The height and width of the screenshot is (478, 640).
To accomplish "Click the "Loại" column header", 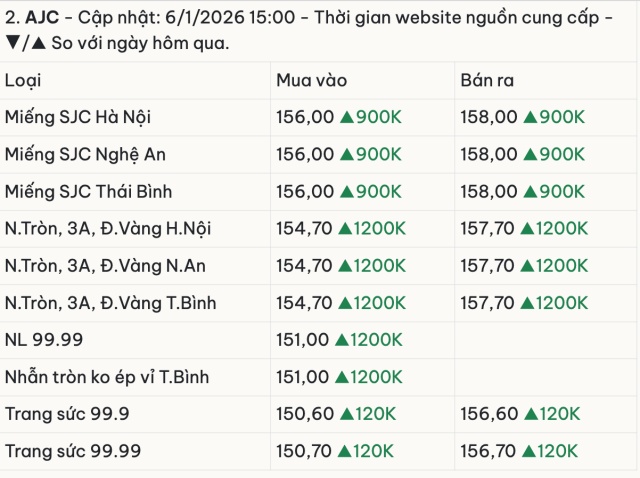I will [x=23, y=81].
